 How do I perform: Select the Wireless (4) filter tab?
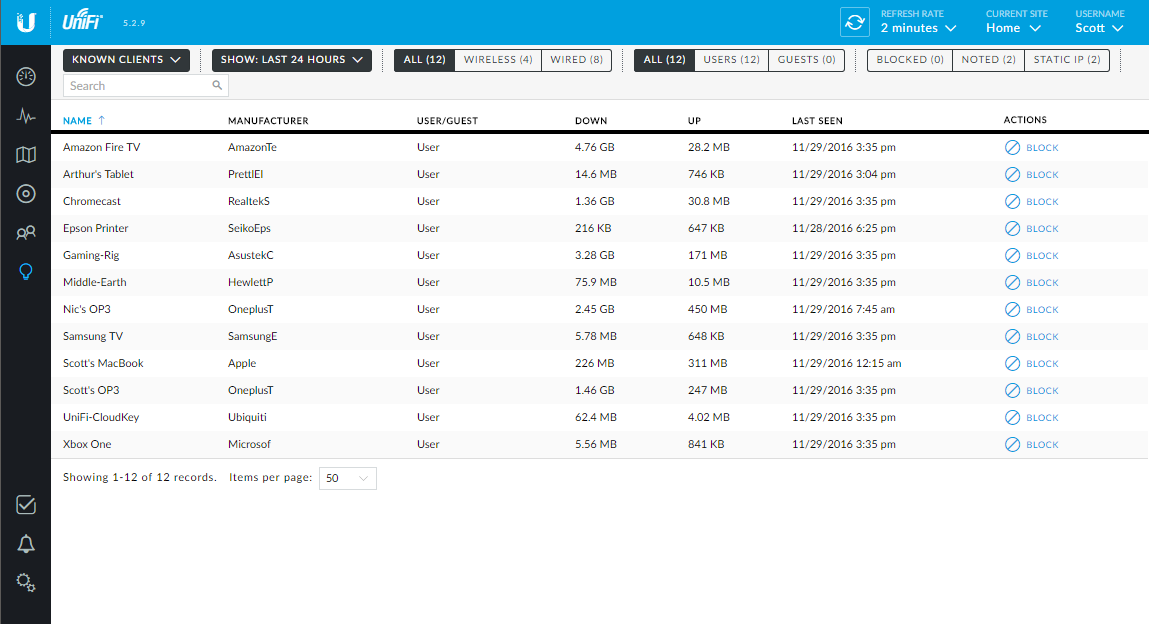[498, 60]
